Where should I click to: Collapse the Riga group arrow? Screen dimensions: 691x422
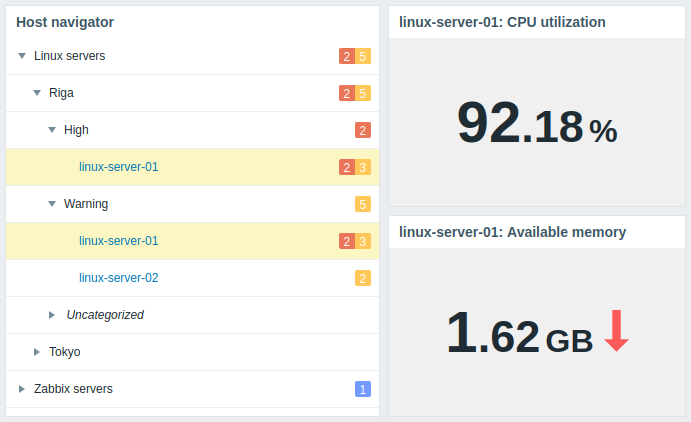(37, 93)
